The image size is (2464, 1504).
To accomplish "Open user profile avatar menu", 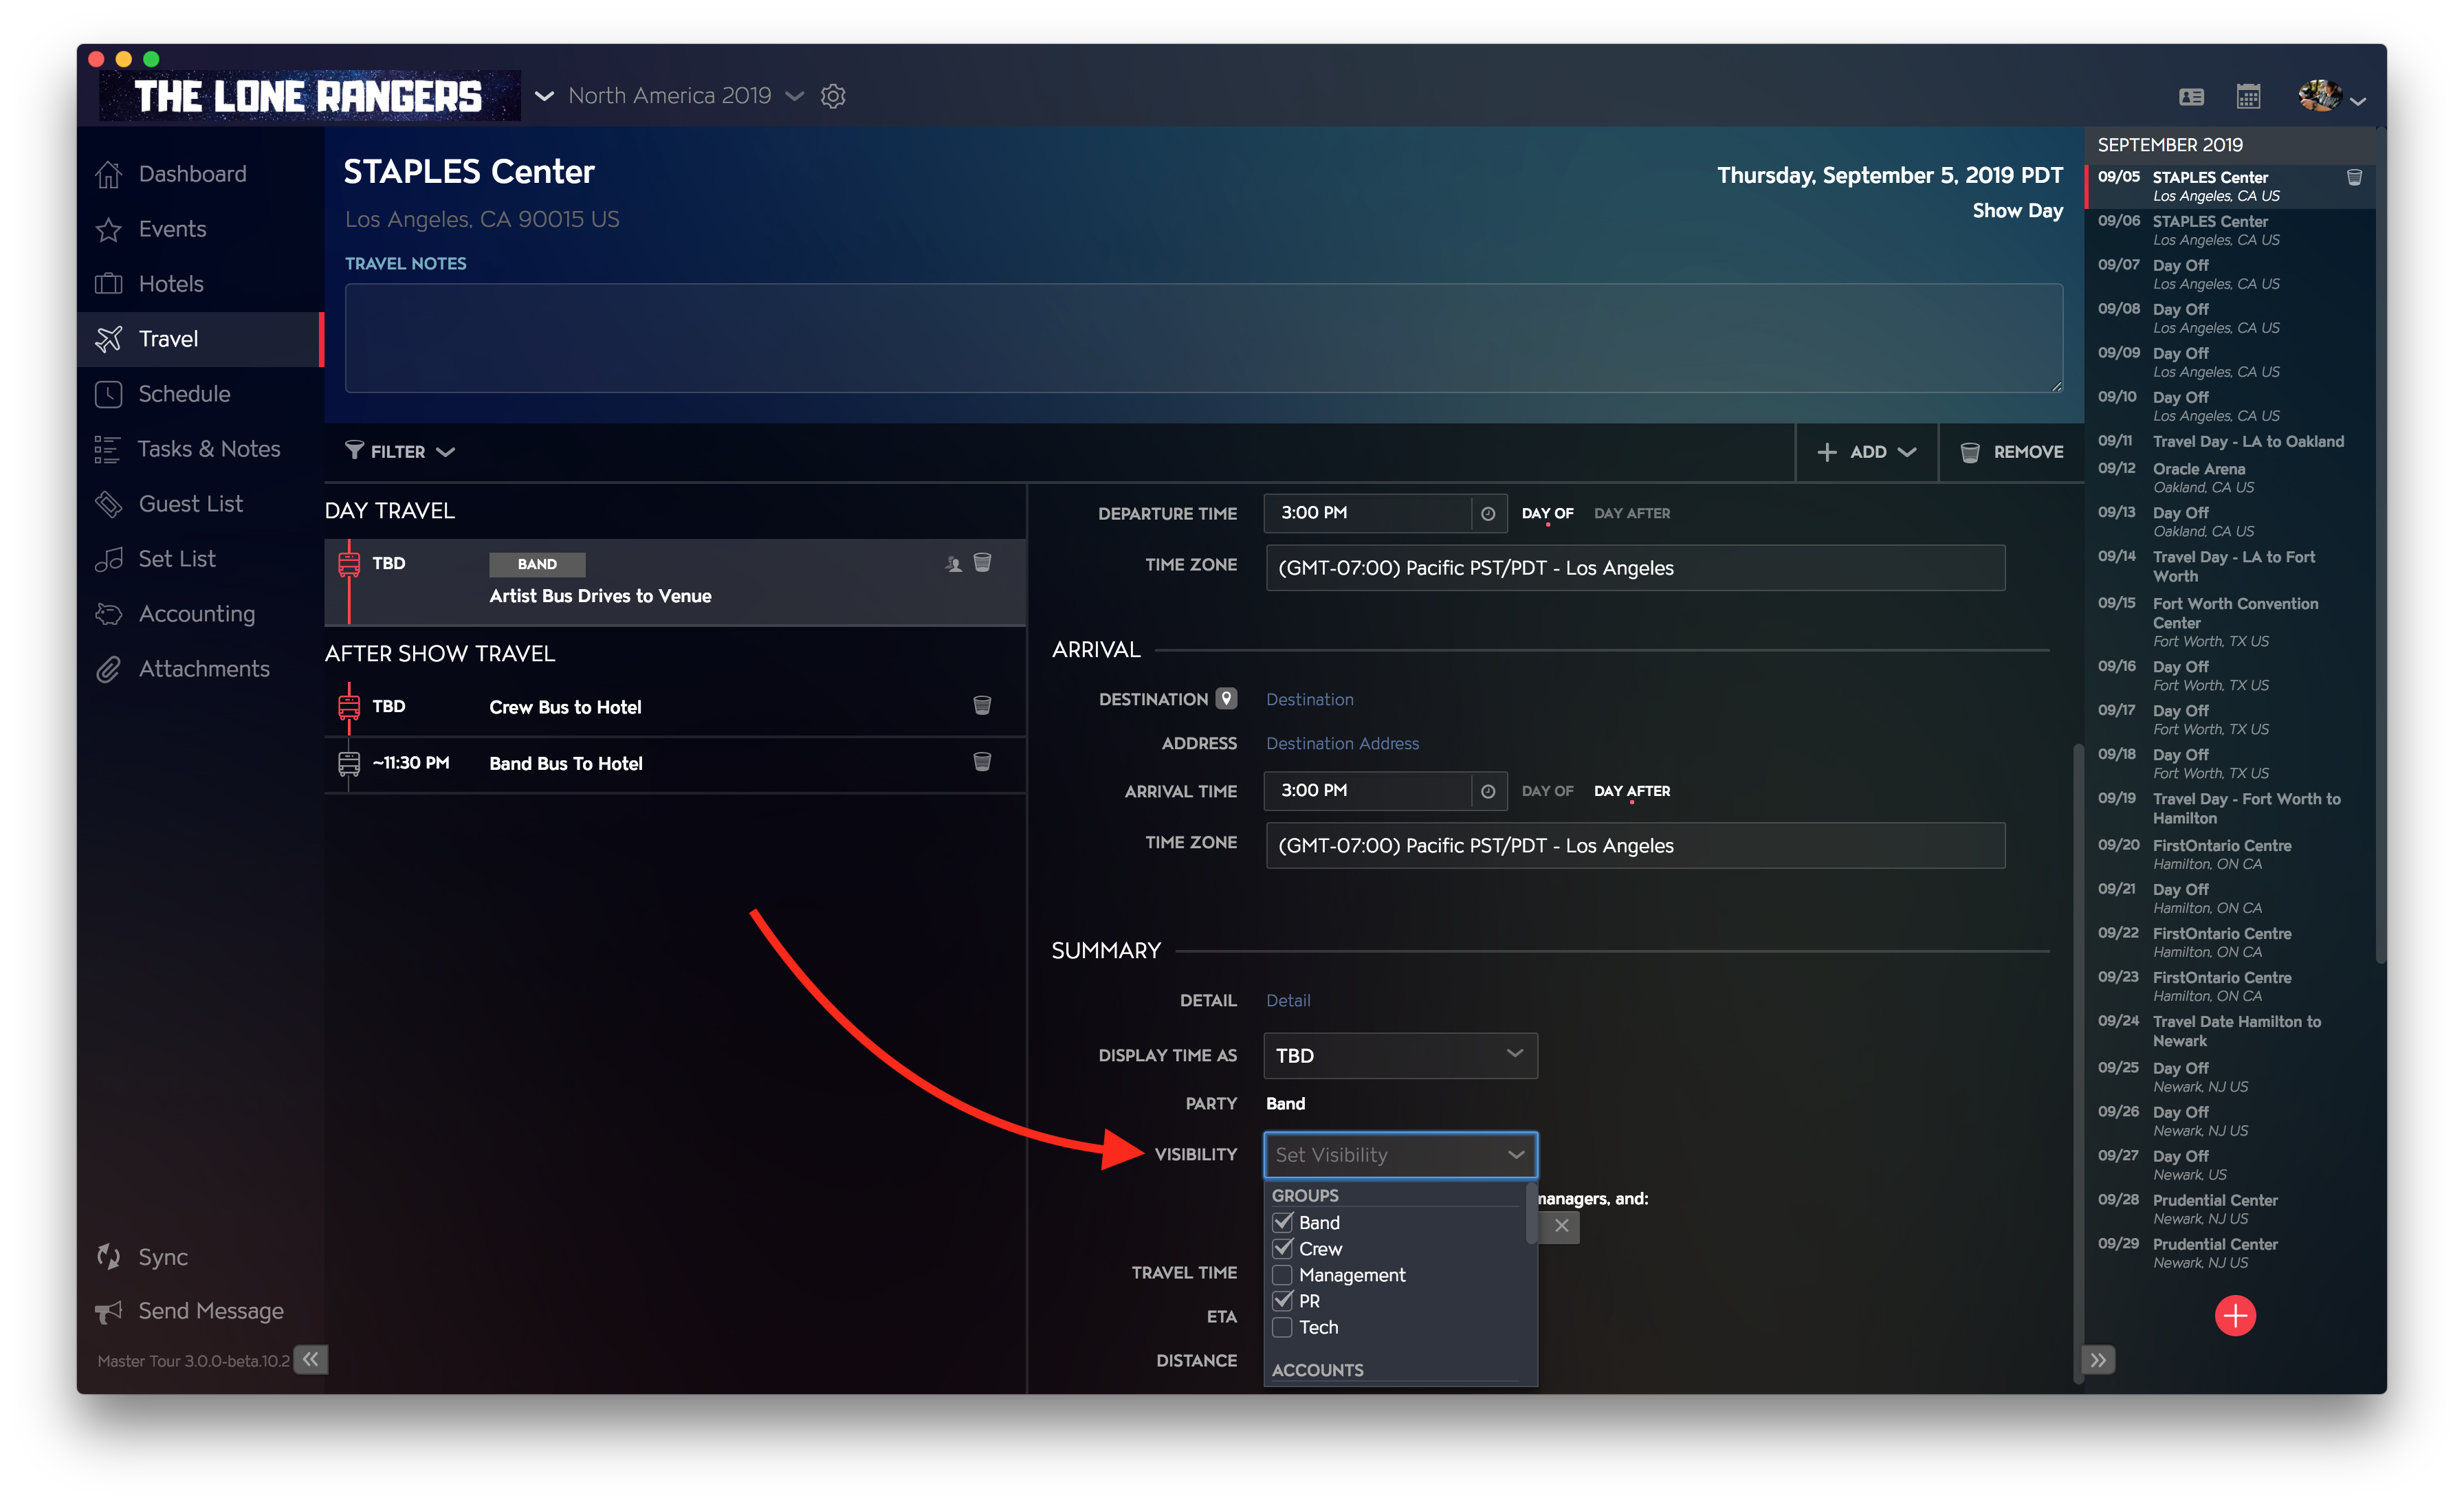I will point(2331,96).
